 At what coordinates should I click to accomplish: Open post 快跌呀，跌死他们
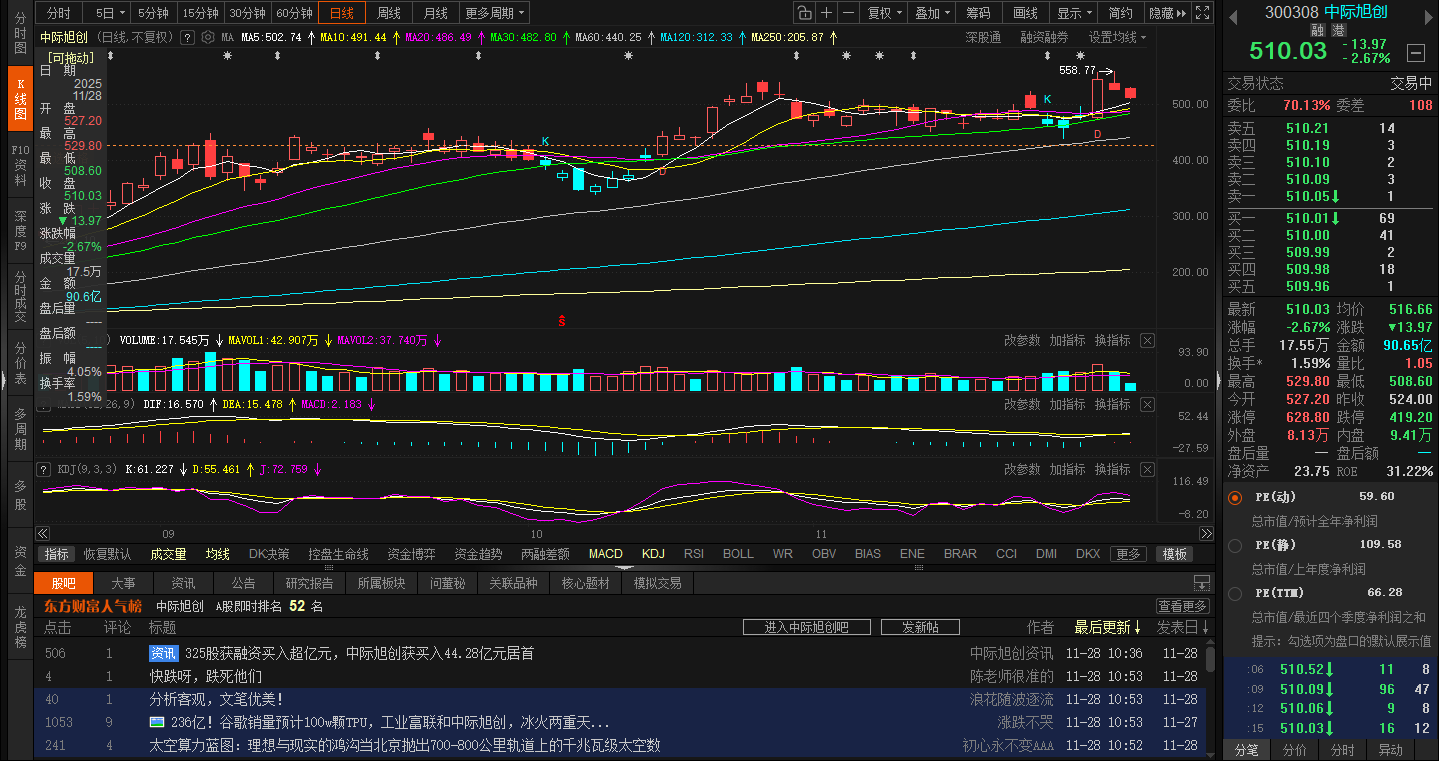(206, 676)
